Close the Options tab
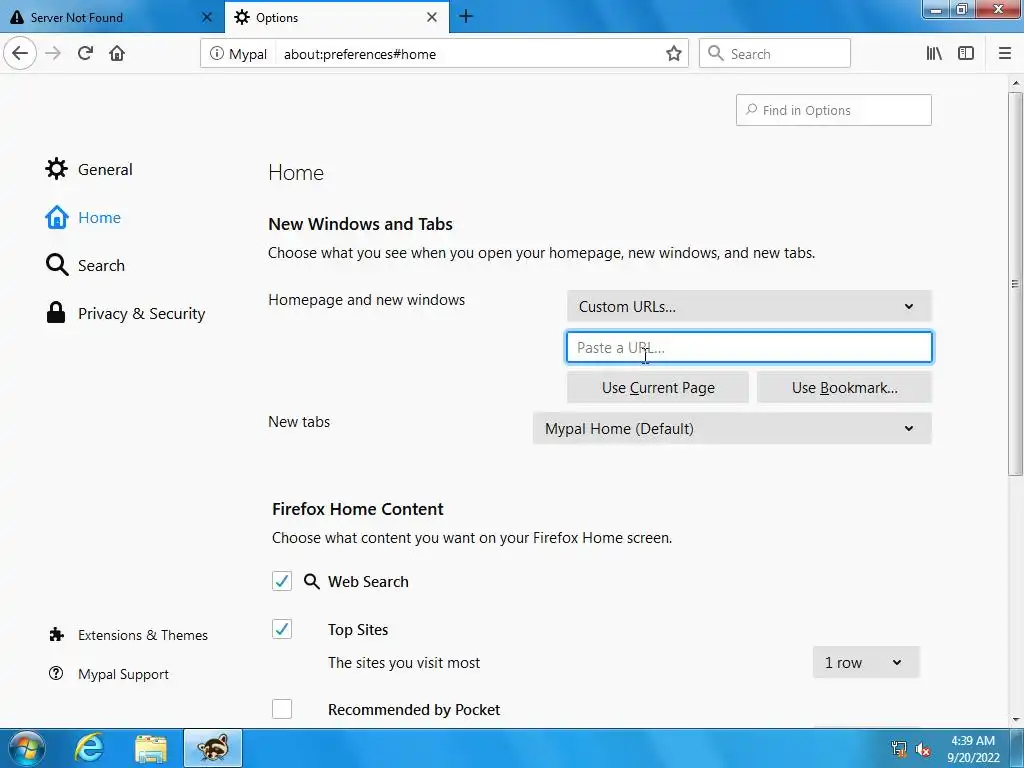This screenshot has height=768, width=1024. [432, 17]
